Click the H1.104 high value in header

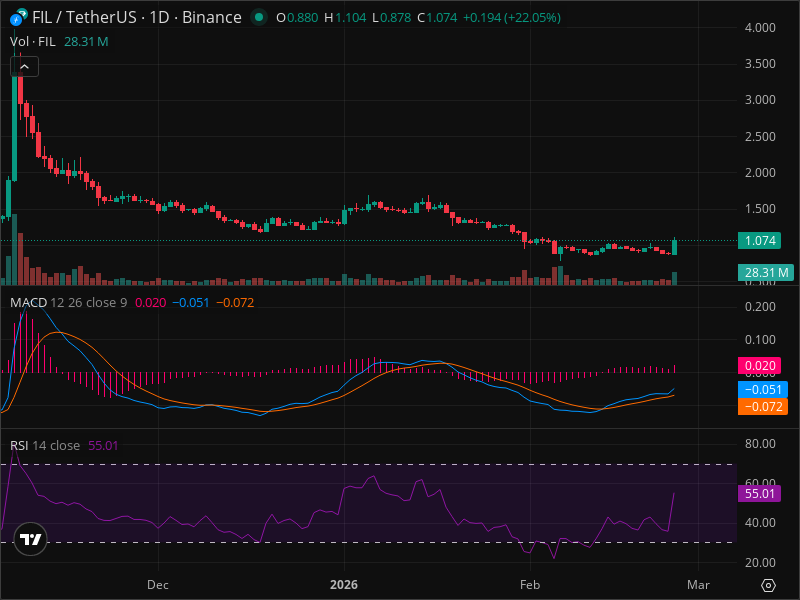coord(345,18)
